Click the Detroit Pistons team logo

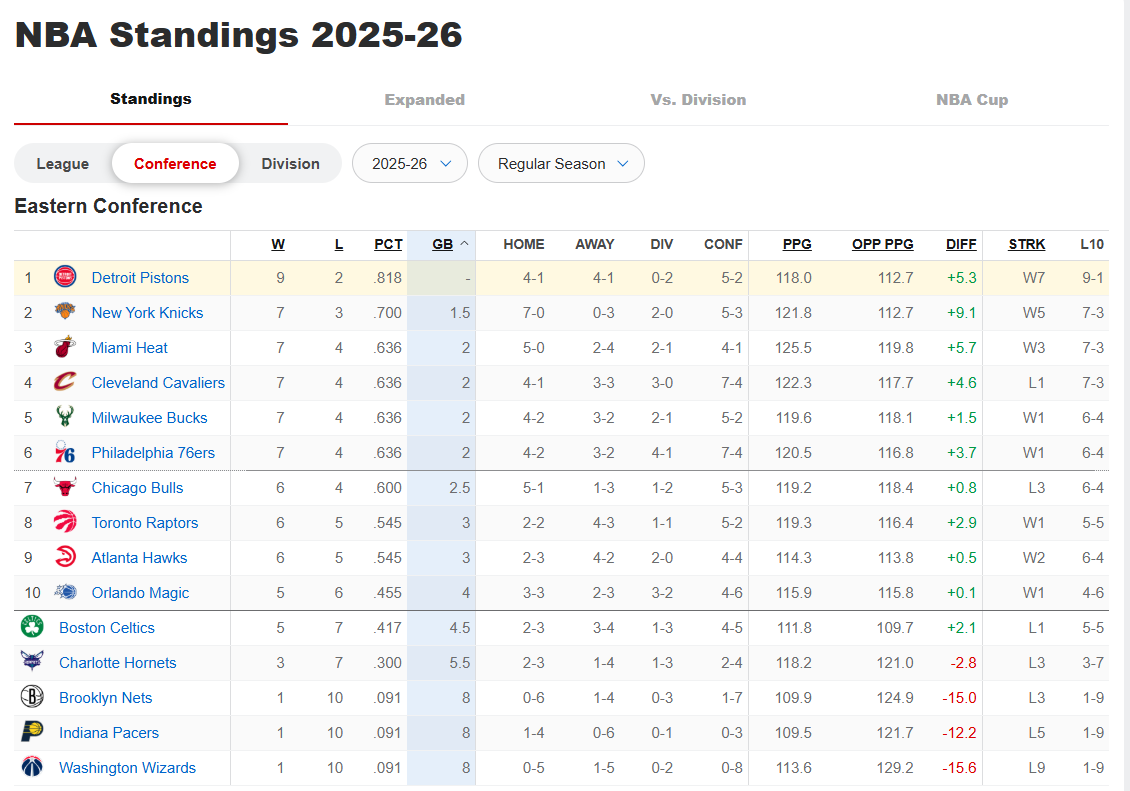click(65, 277)
